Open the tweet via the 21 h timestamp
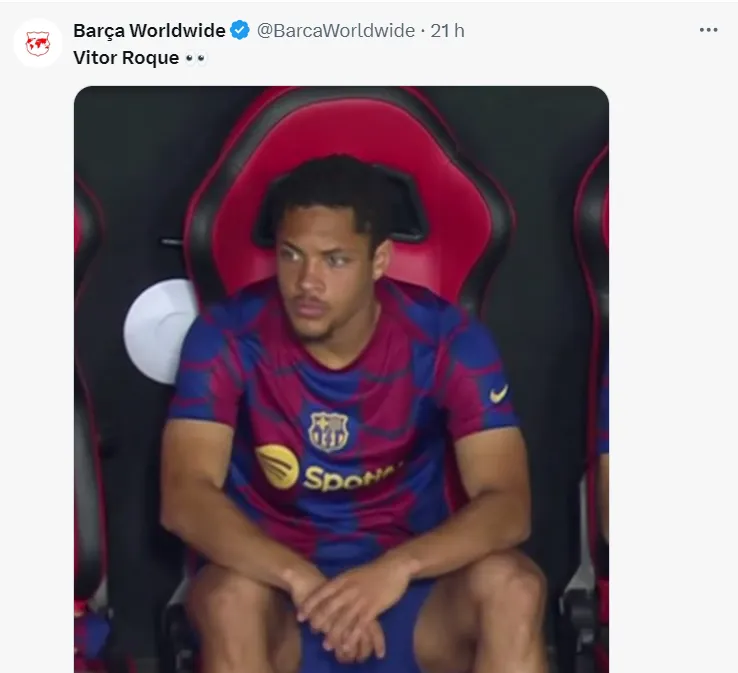The image size is (738, 673). 448,31
